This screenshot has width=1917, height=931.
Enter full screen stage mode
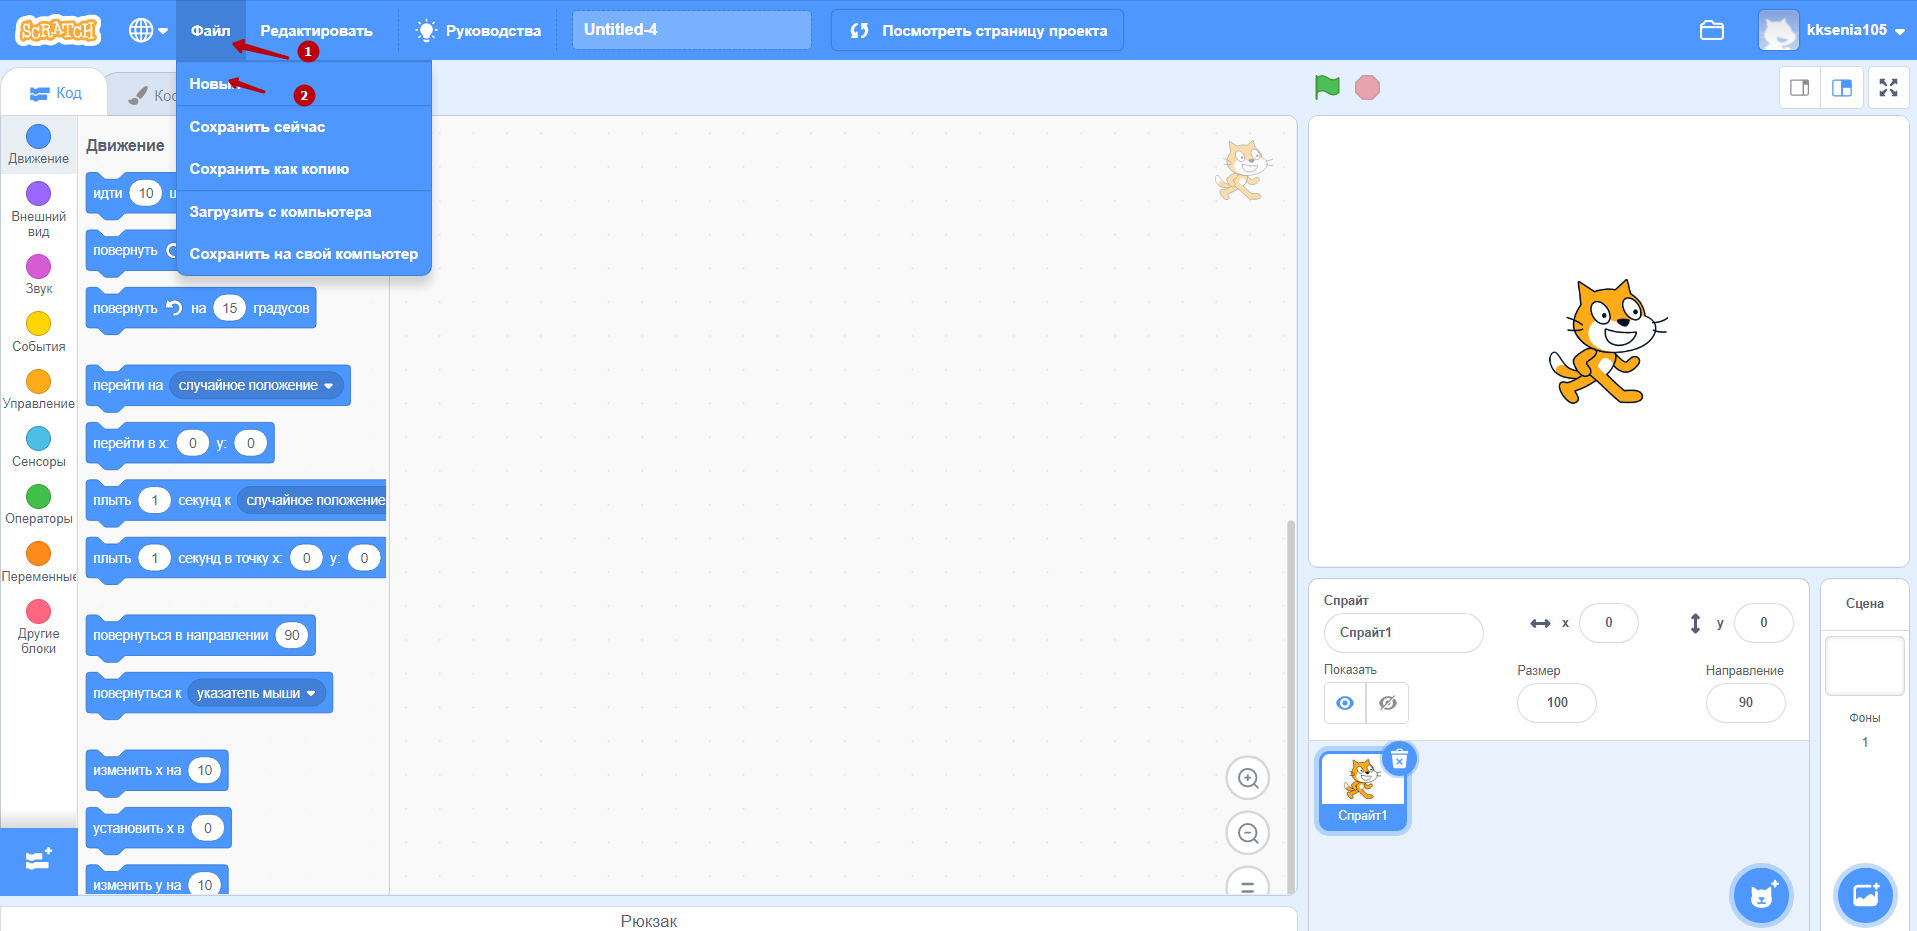(x=1888, y=88)
